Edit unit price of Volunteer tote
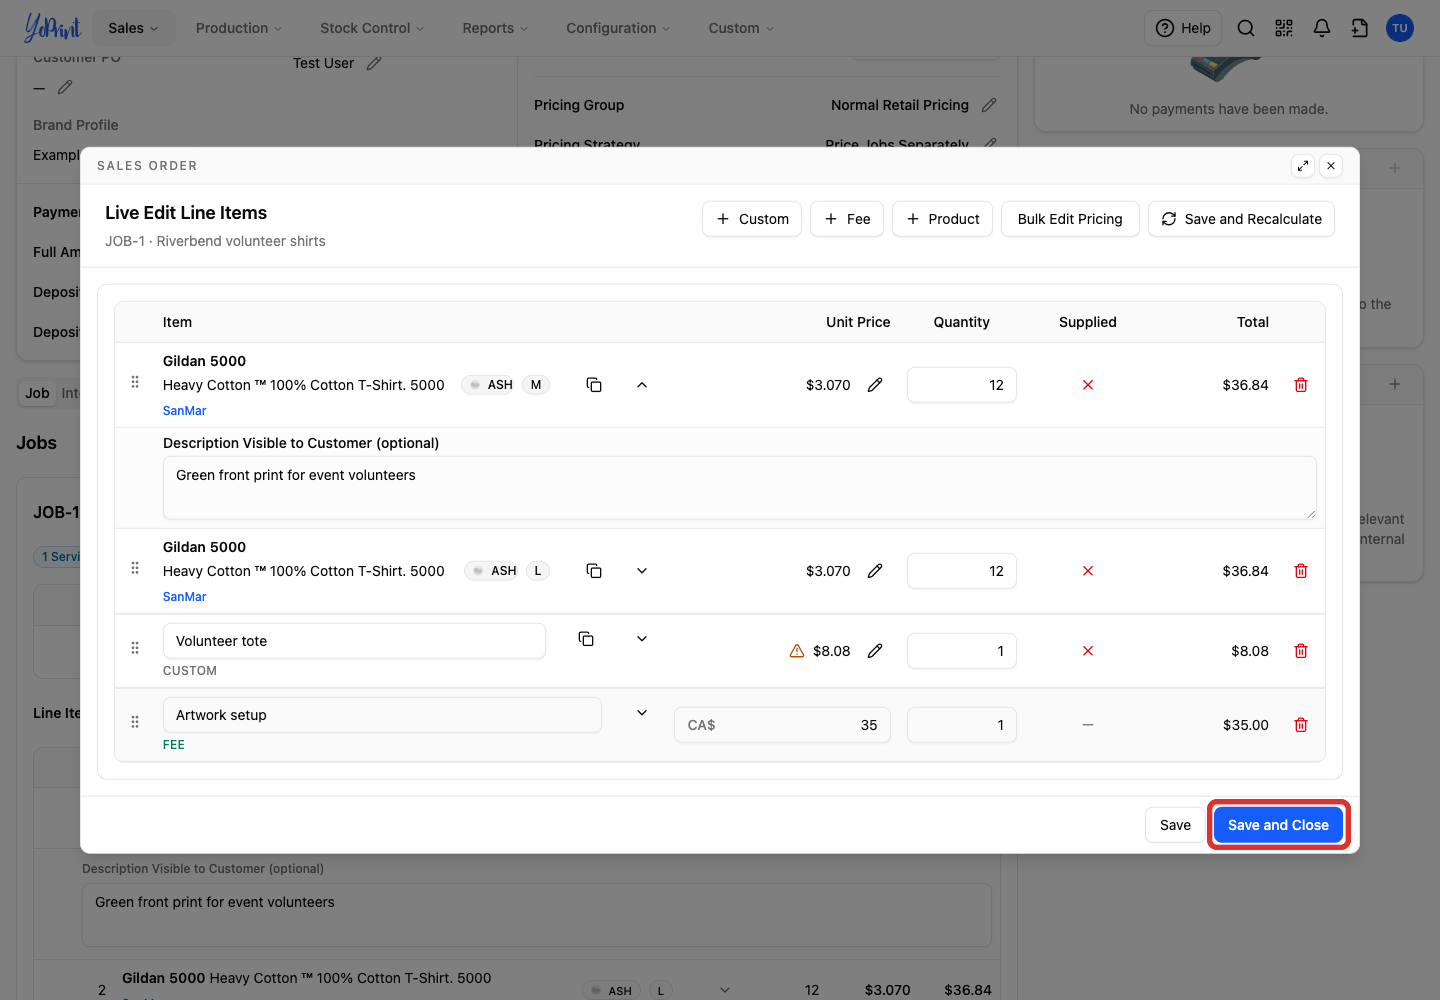 click(x=875, y=651)
